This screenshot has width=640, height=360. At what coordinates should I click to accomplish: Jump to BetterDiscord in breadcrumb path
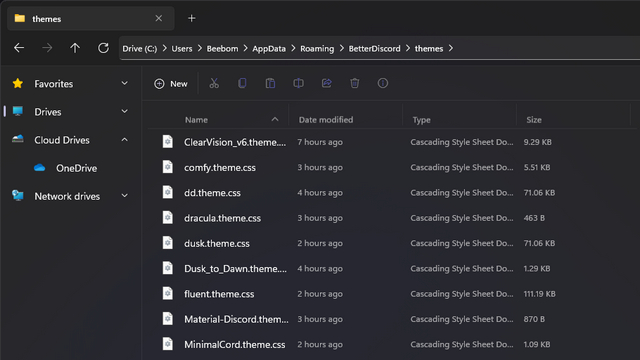[x=374, y=49]
